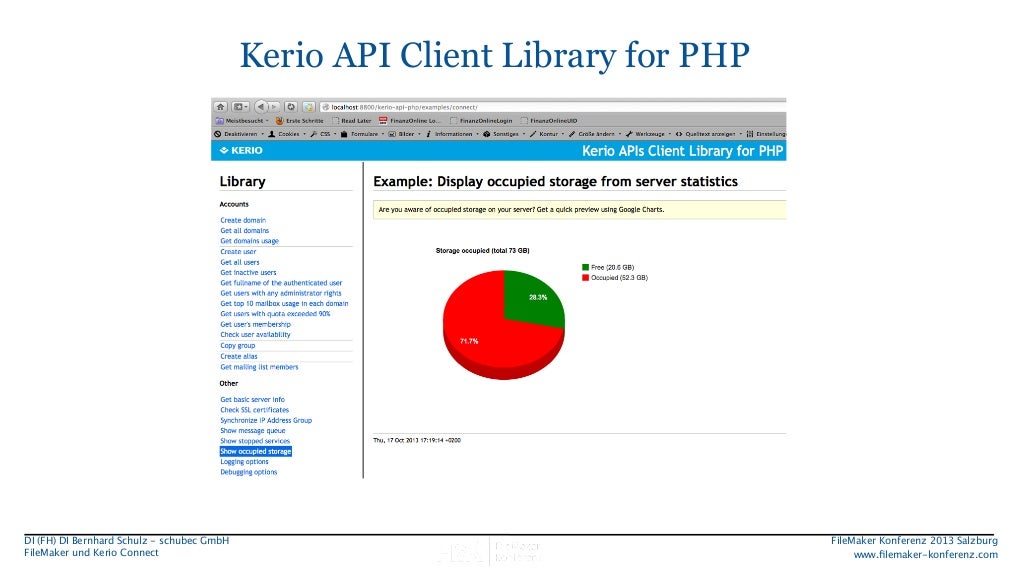This screenshot has width=1024, height=576.
Task: Click the green 28.3% pie slice
Action: (x=532, y=298)
